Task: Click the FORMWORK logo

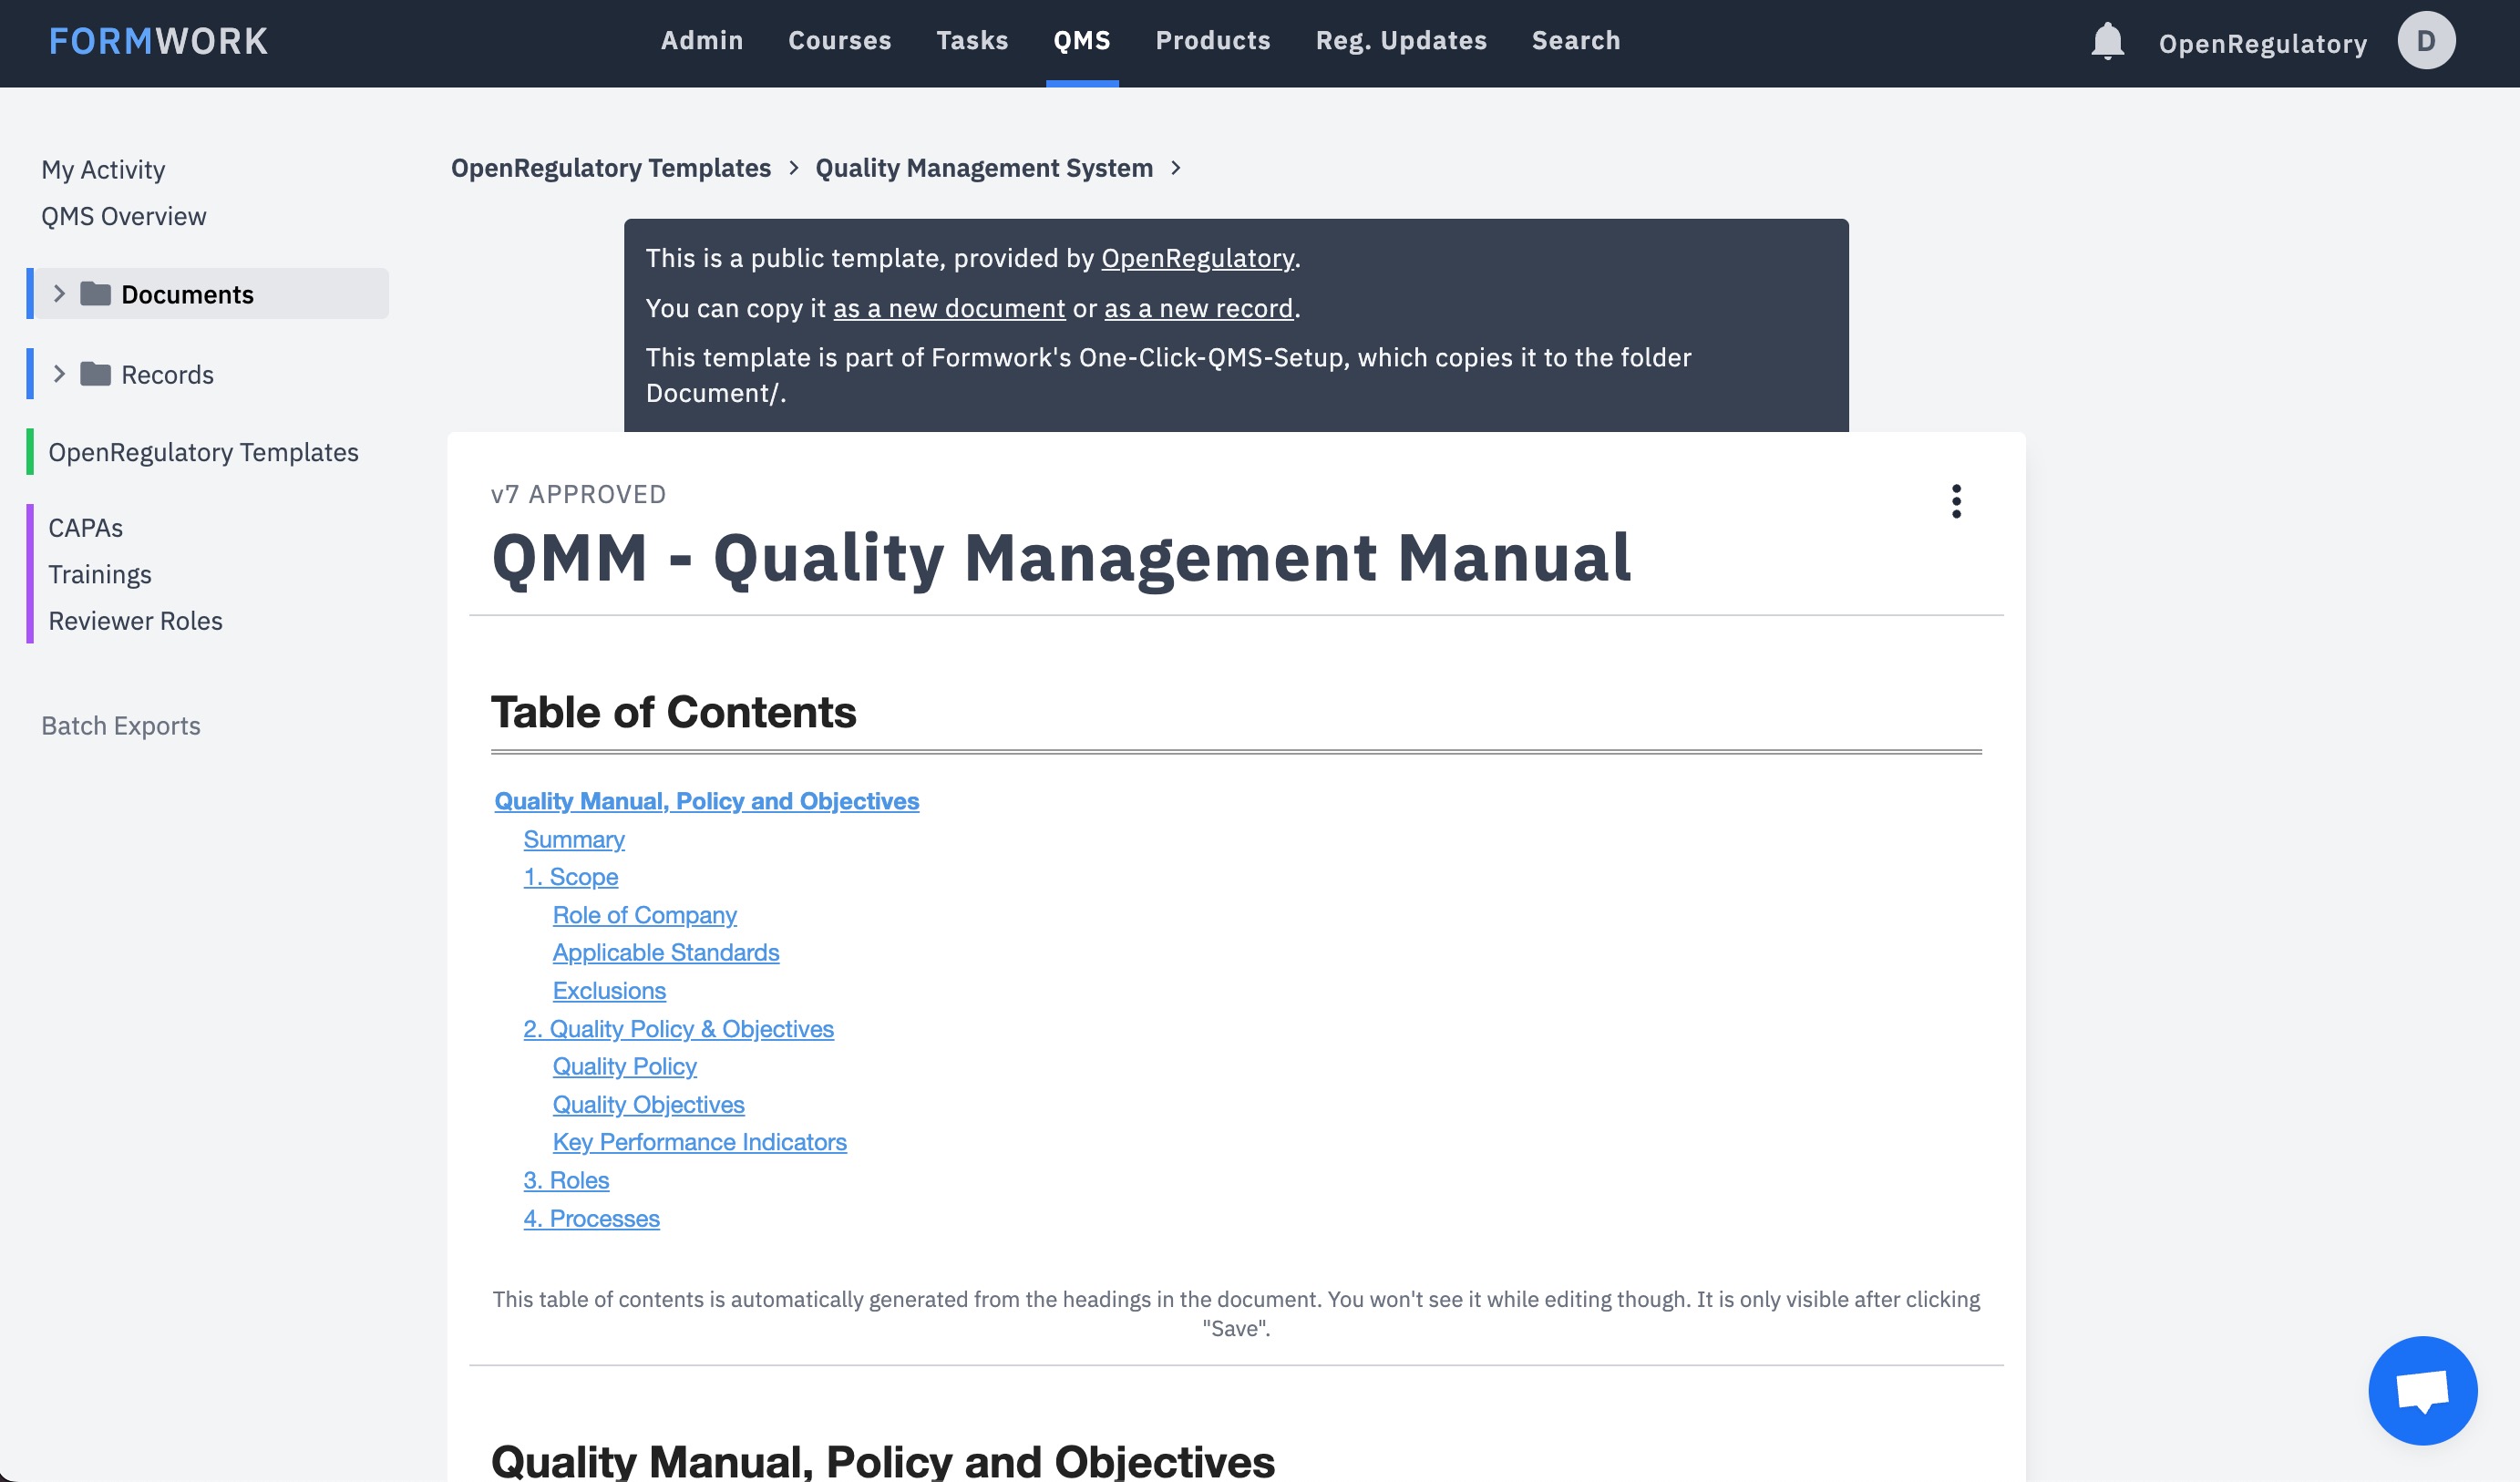Action: click(x=159, y=41)
